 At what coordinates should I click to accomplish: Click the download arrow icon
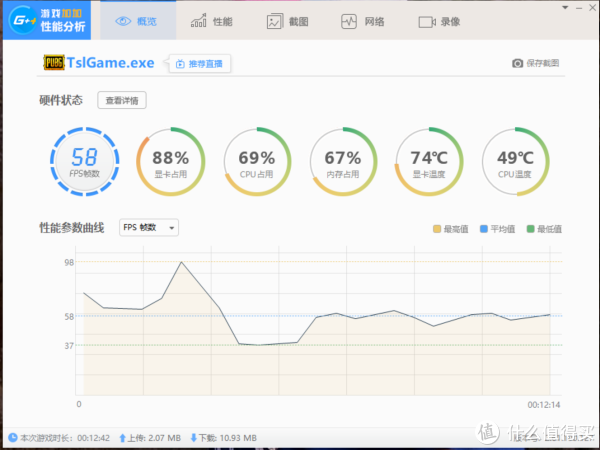(194, 438)
